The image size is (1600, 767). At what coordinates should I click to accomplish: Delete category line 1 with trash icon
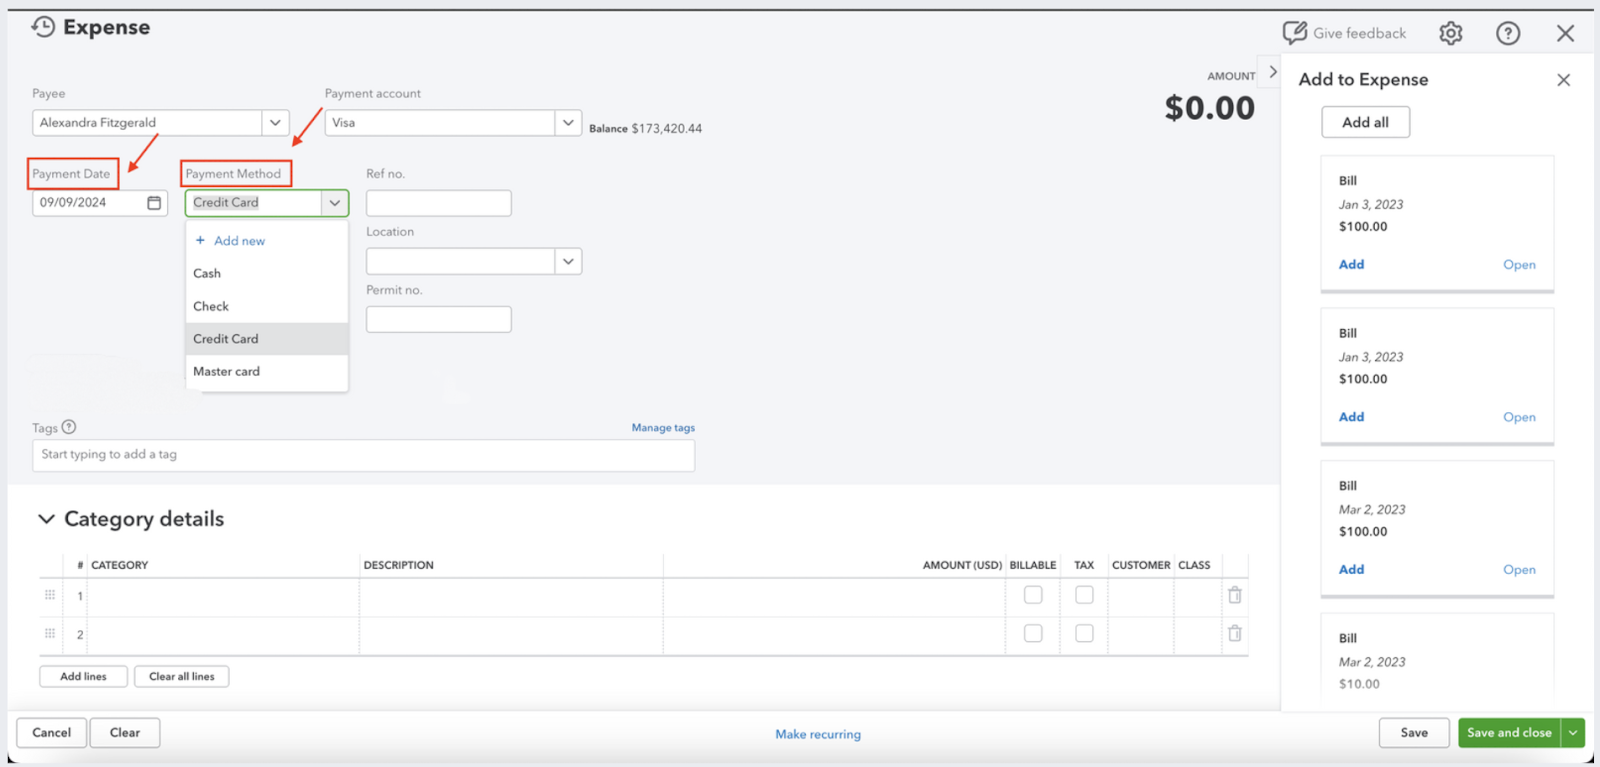click(1235, 595)
